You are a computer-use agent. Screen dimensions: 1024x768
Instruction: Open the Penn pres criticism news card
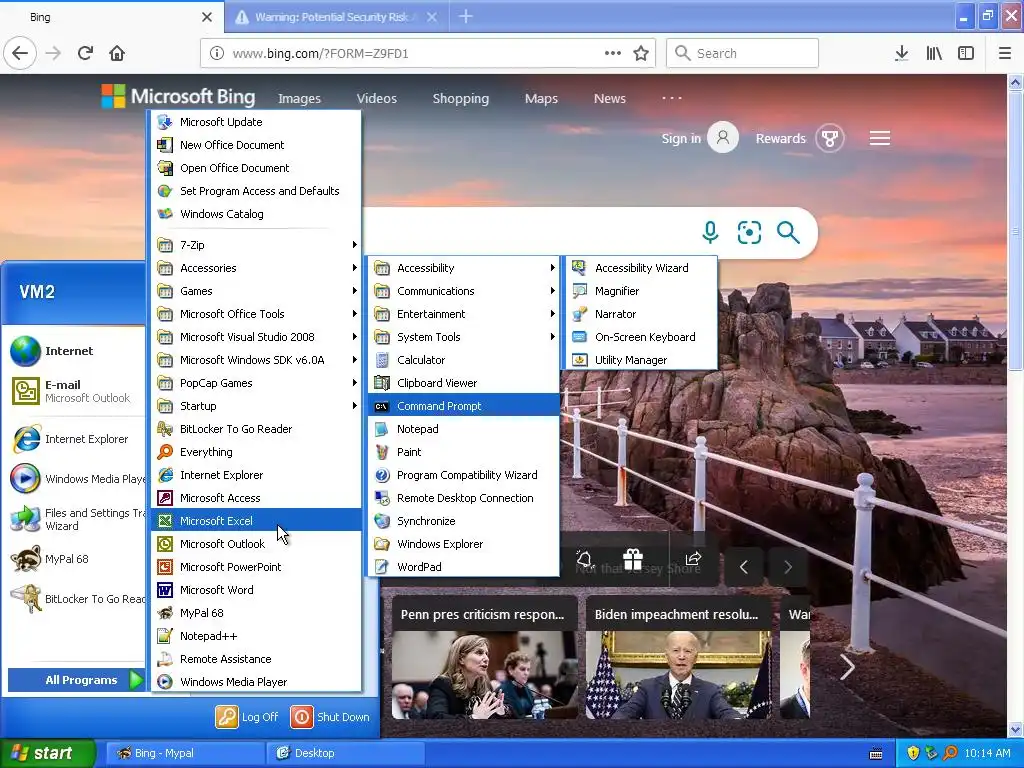tap(485, 657)
